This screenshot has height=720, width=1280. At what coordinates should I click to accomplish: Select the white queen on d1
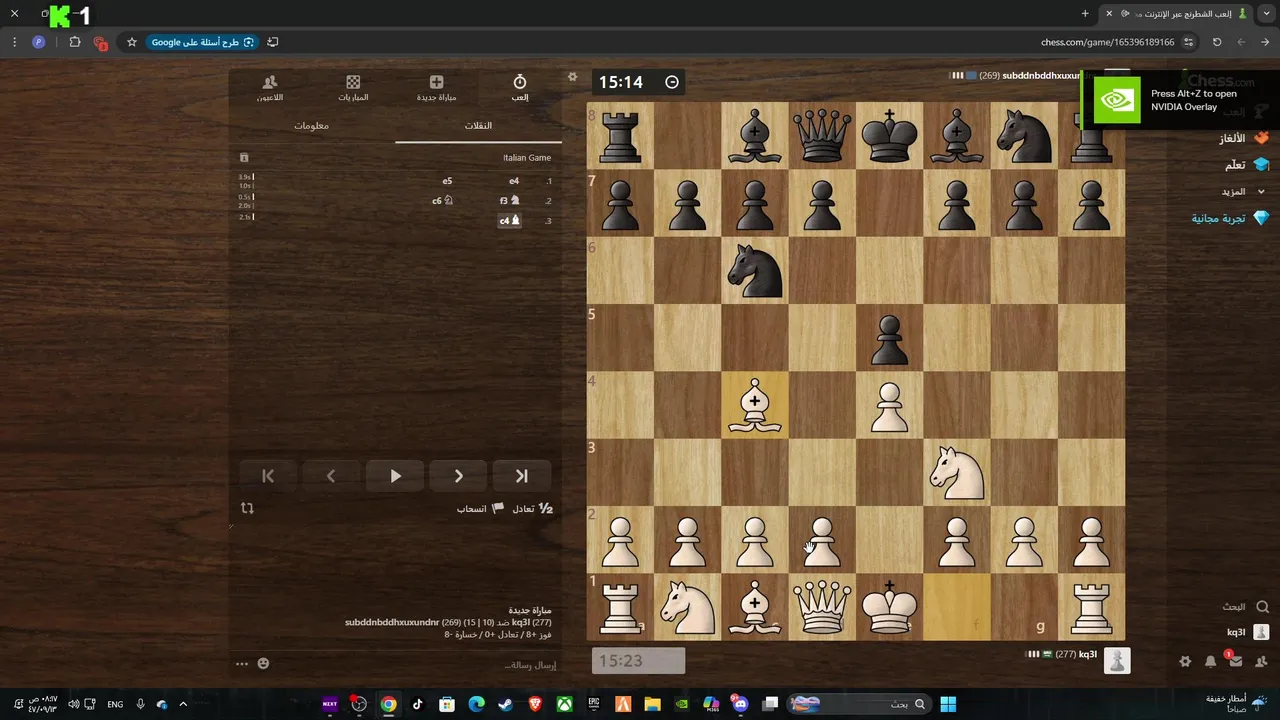tap(822, 607)
